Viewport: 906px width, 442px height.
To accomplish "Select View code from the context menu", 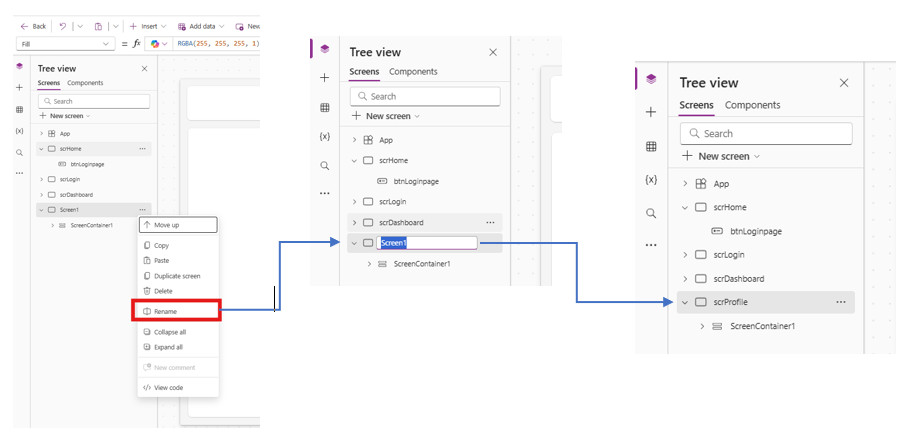I will [168, 388].
